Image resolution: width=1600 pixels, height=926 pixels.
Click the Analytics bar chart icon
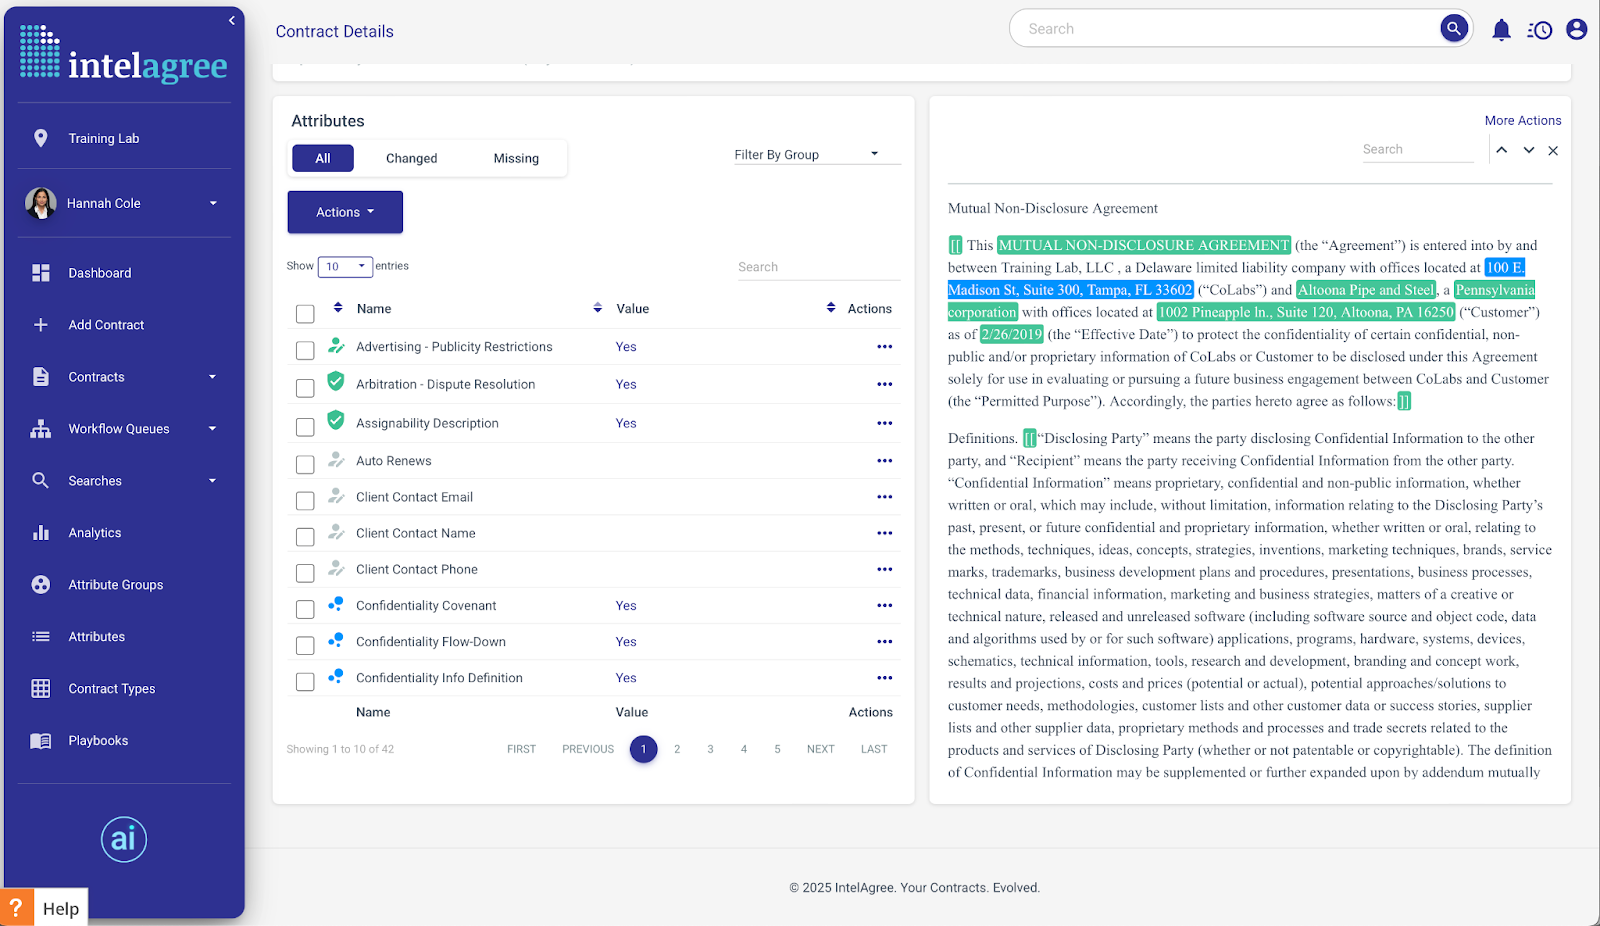40,533
